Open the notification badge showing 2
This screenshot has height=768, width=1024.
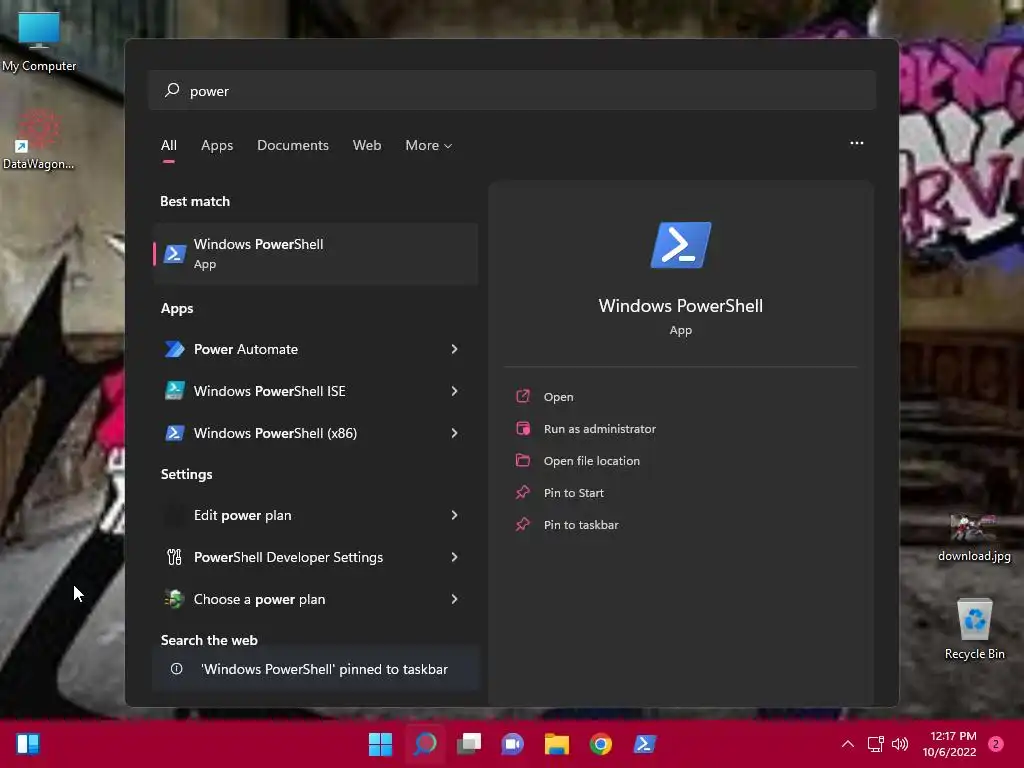pyautogui.click(x=996, y=744)
